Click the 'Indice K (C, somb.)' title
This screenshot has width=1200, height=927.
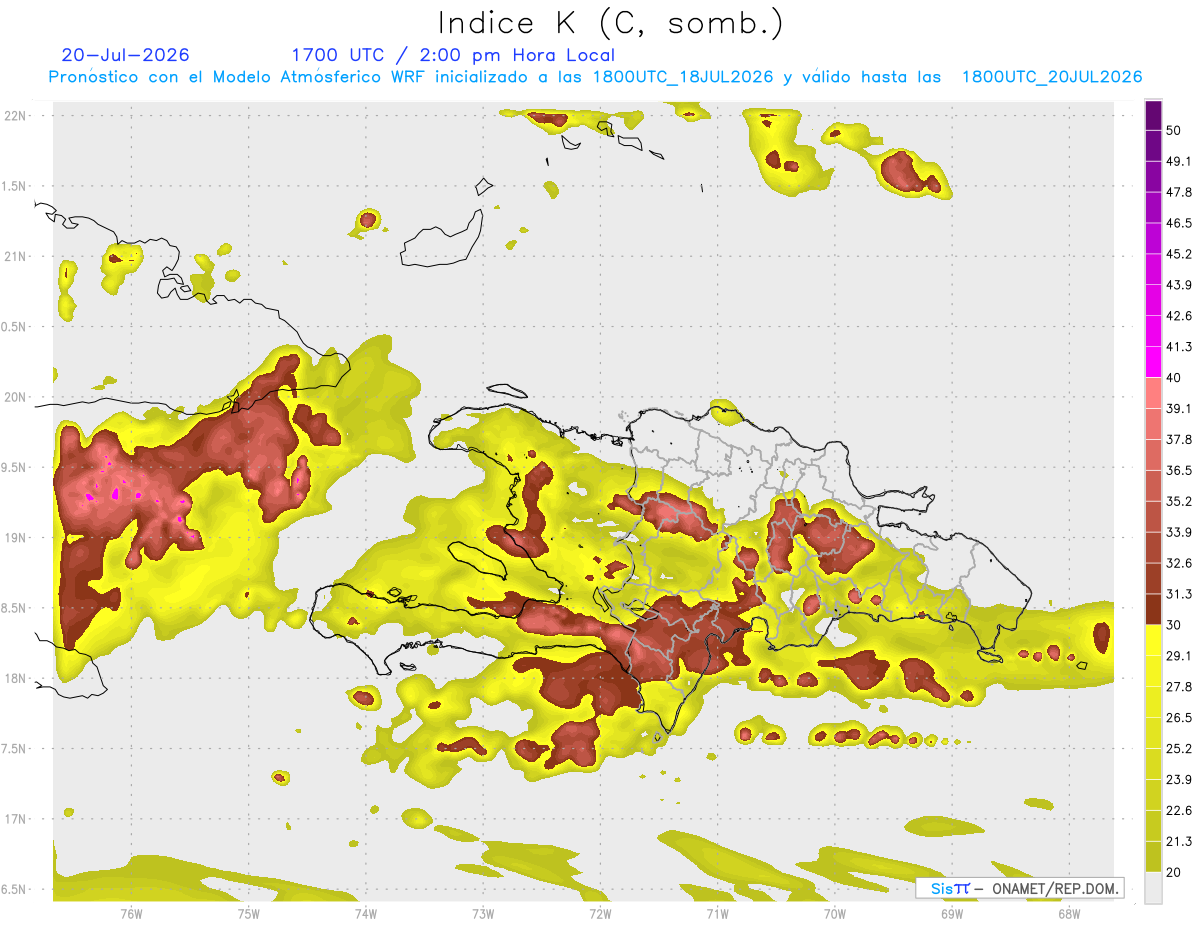tap(610, 23)
